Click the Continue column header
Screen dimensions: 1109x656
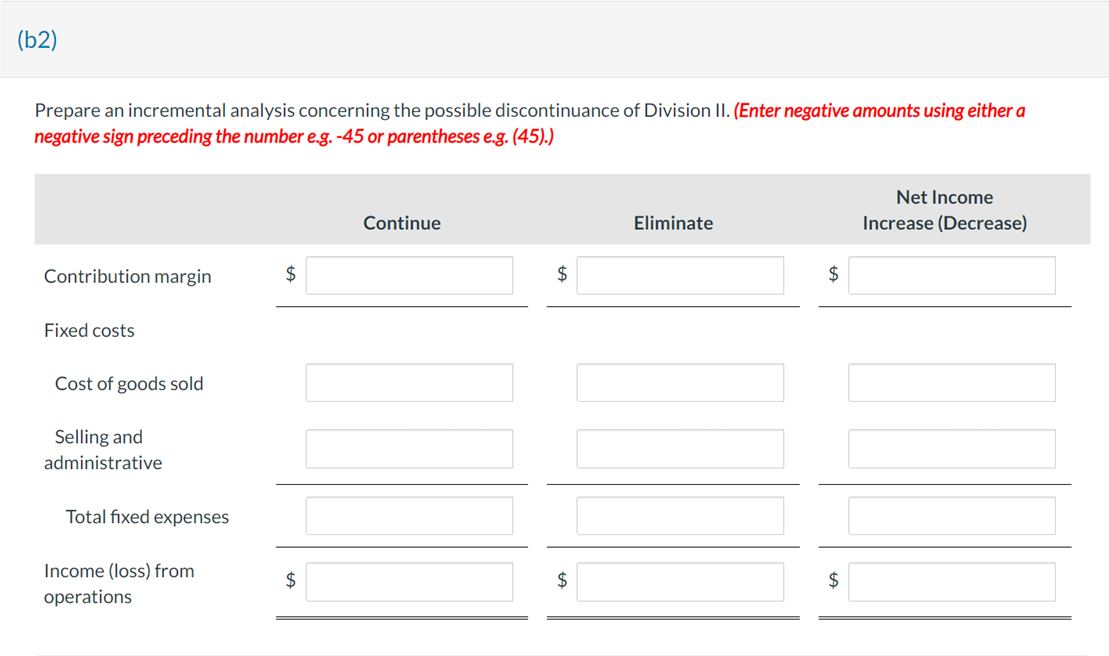pyautogui.click(x=401, y=223)
